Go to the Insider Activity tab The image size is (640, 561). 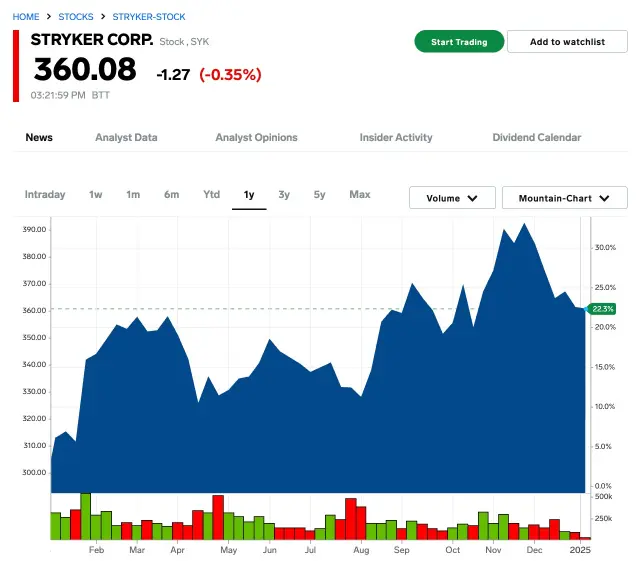click(x=396, y=137)
